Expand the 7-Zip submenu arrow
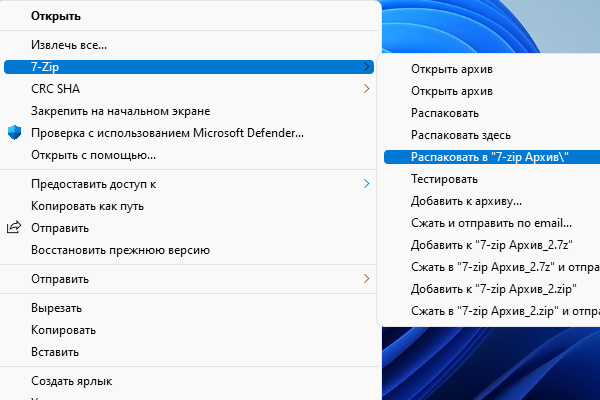600x400 pixels. [x=366, y=67]
